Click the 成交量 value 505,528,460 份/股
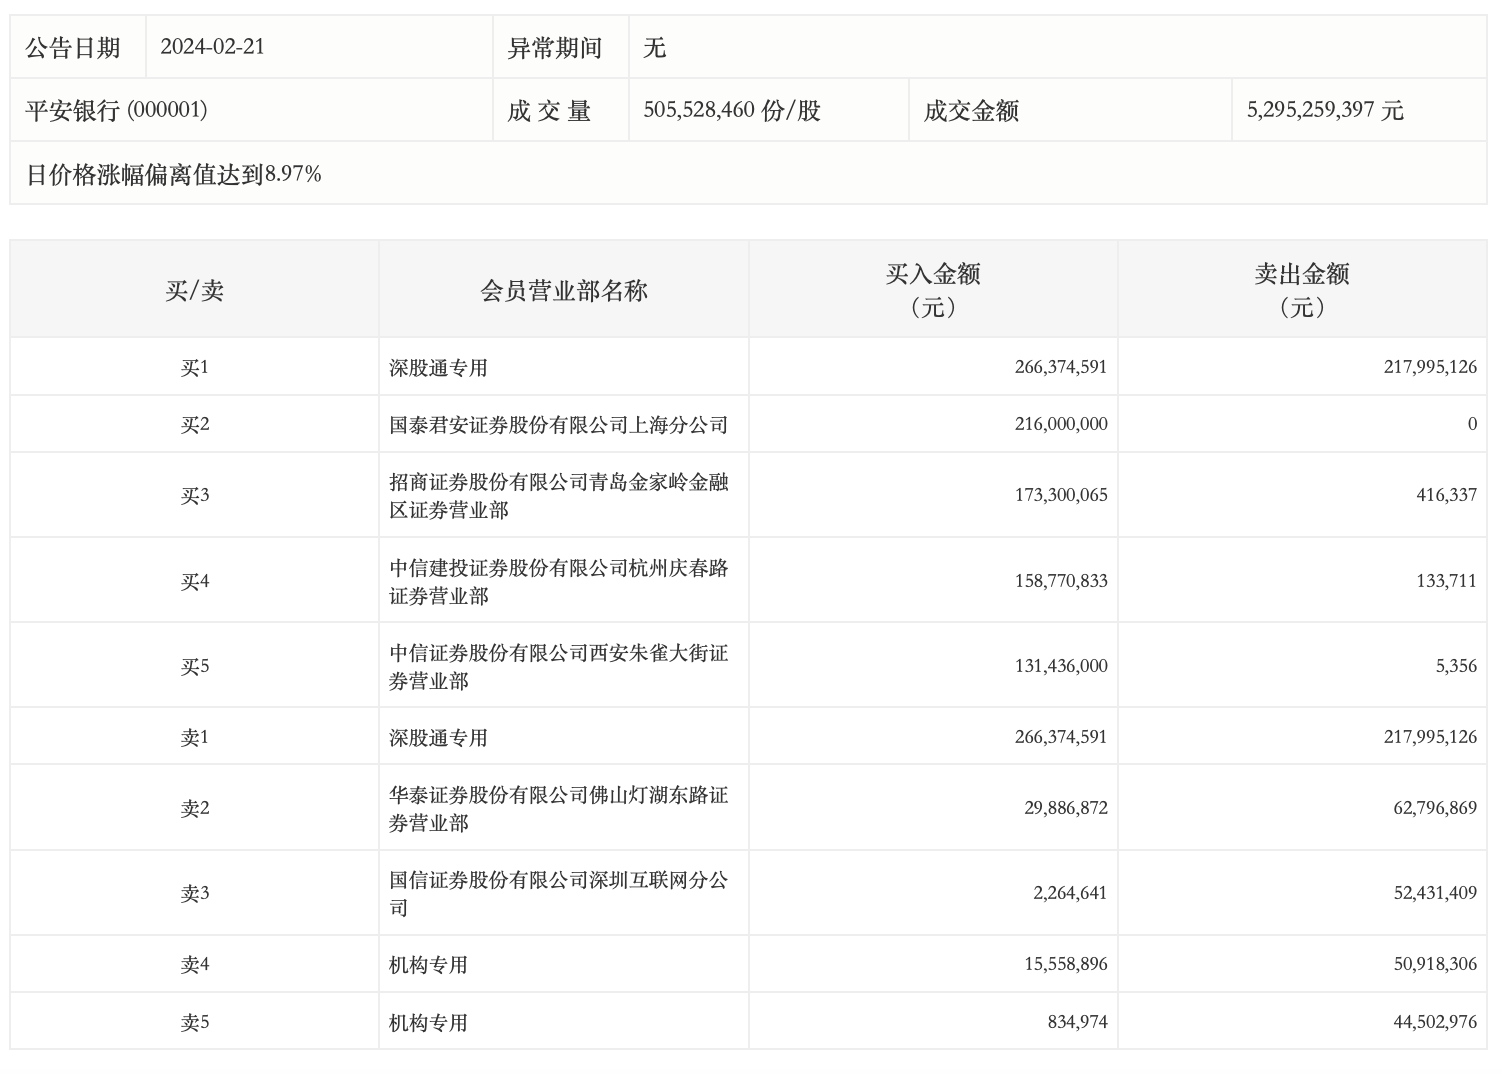The width and height of the screenshot is (1502, 1074). [731, 110]
